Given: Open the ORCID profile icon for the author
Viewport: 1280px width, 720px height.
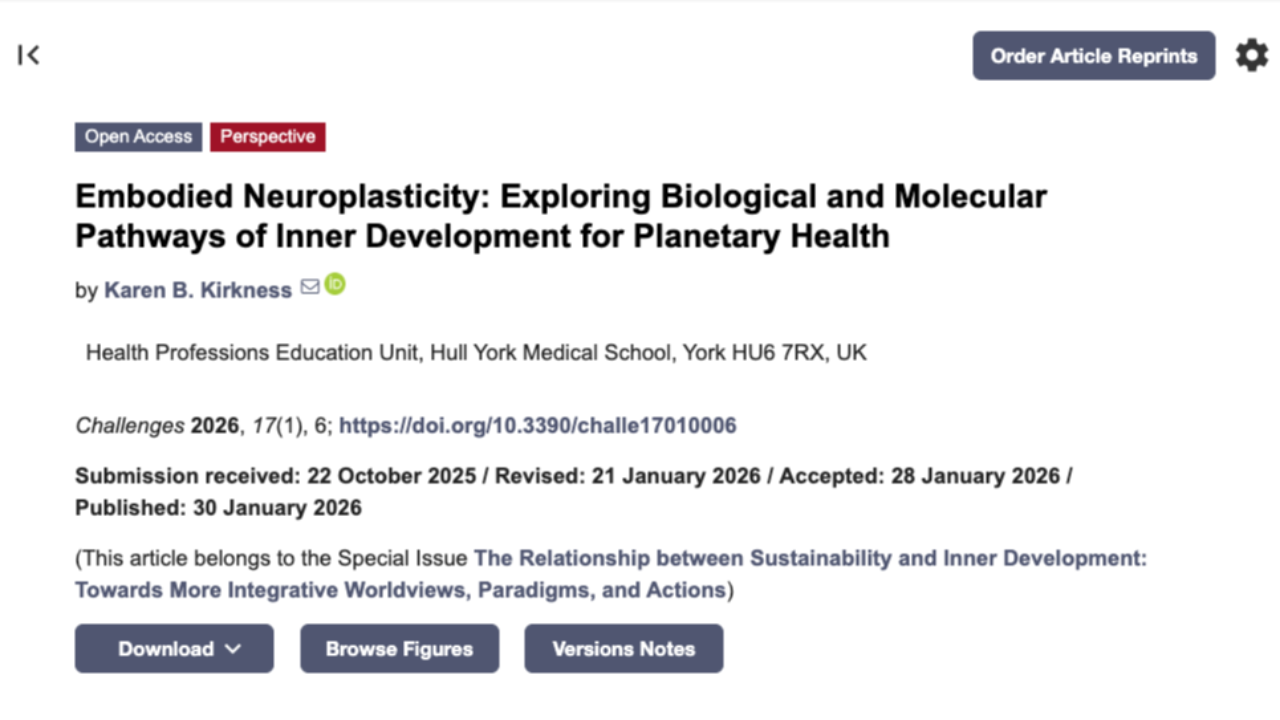Looking at the screenshot, I should pyautogui.click(x=334, y=286).
